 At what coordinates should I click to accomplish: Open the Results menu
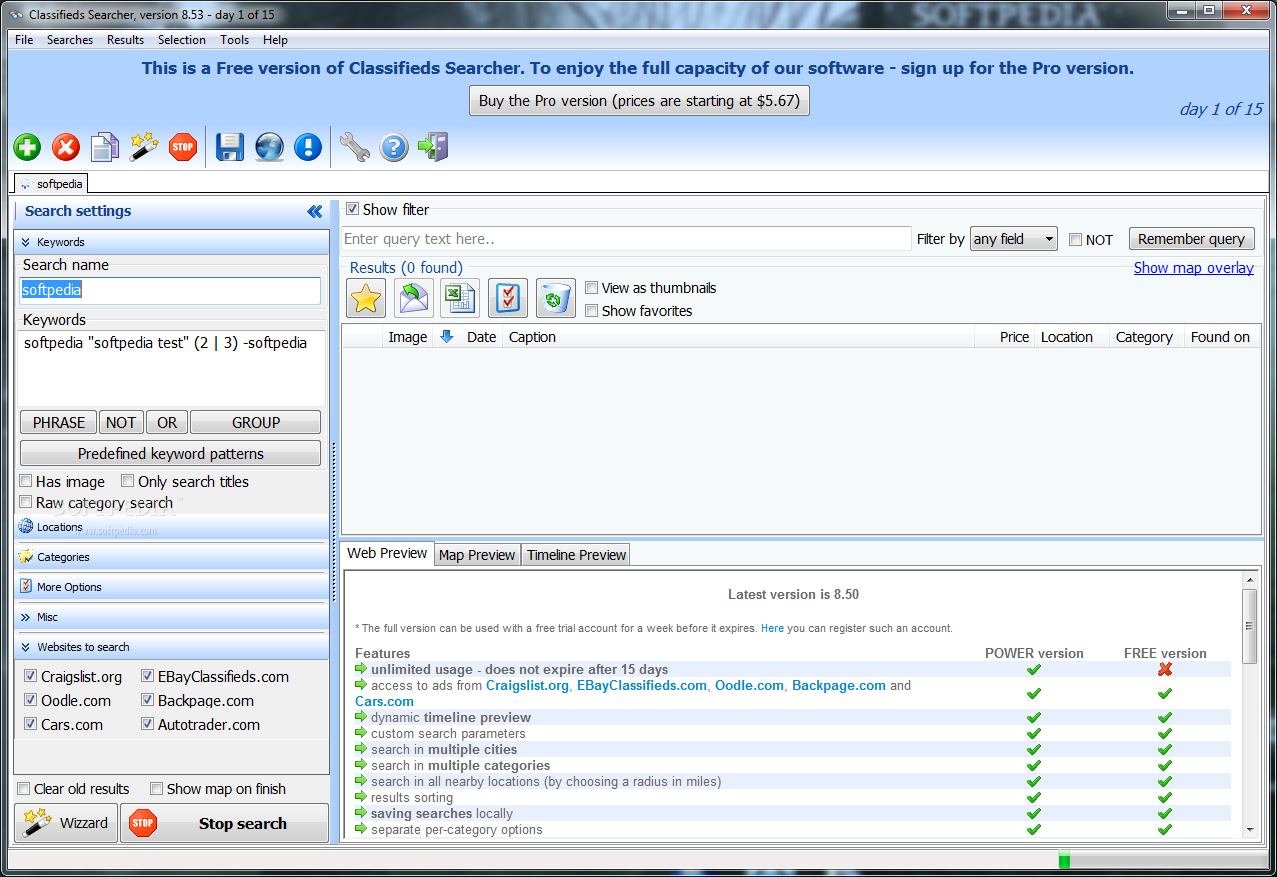pyautogui.click(x=125, y=40)
